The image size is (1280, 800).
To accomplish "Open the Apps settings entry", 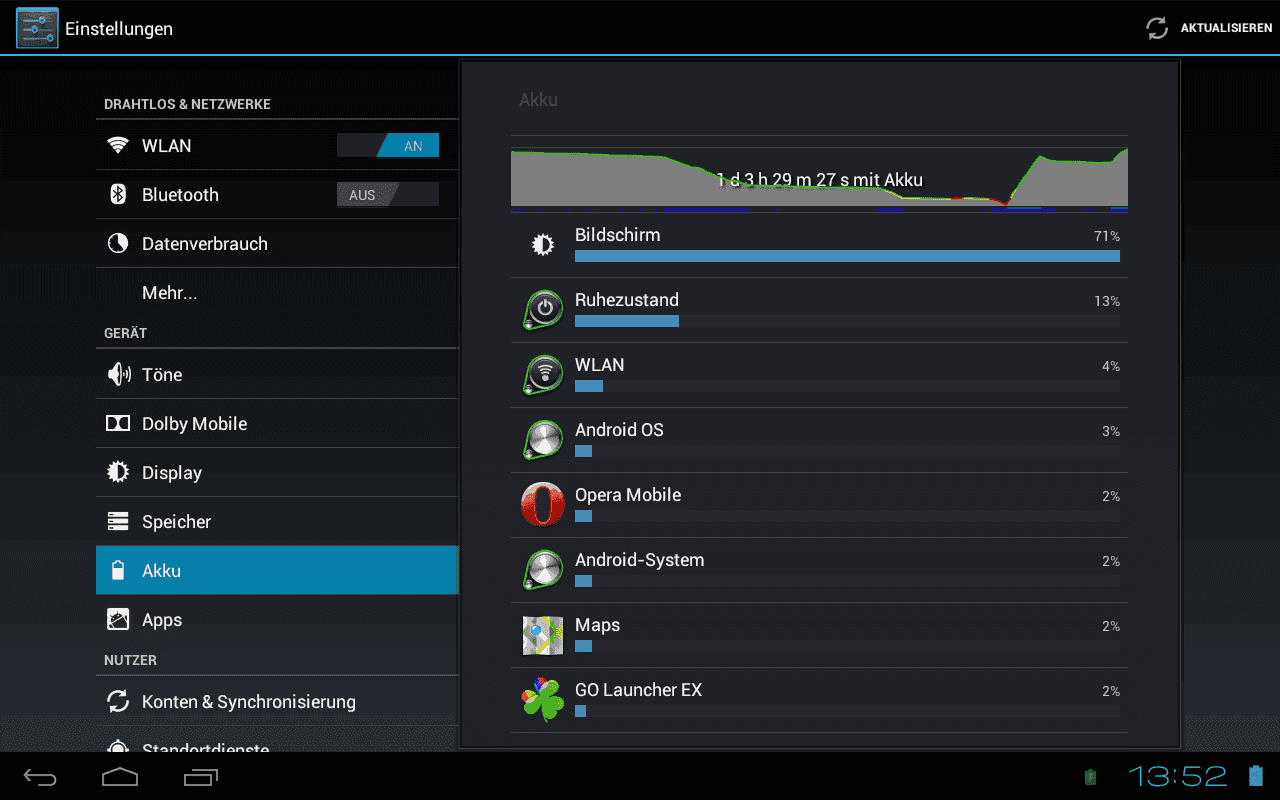I will click(277, 620).
